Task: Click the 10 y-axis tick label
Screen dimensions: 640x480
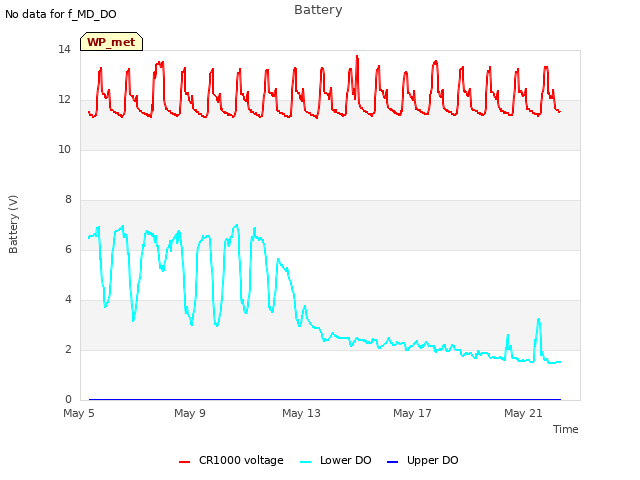Action: pos(64,150)
